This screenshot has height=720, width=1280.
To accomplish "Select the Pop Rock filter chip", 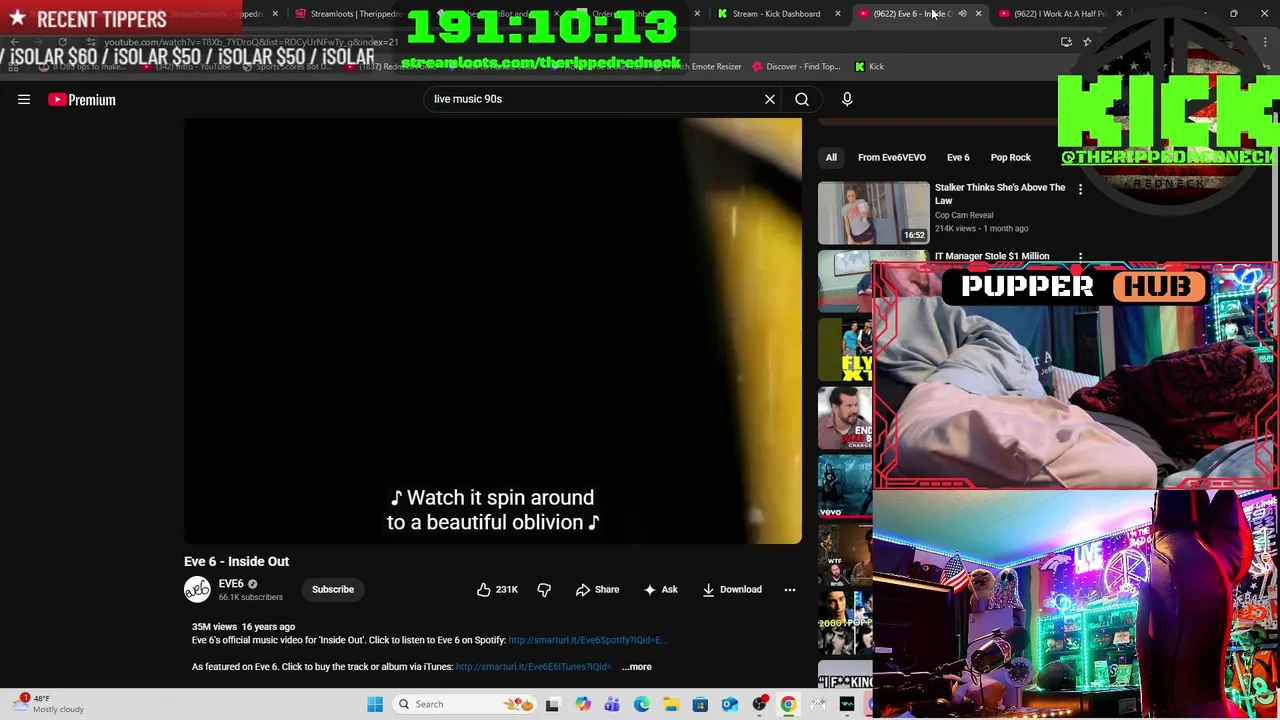I will (1010, 157).
